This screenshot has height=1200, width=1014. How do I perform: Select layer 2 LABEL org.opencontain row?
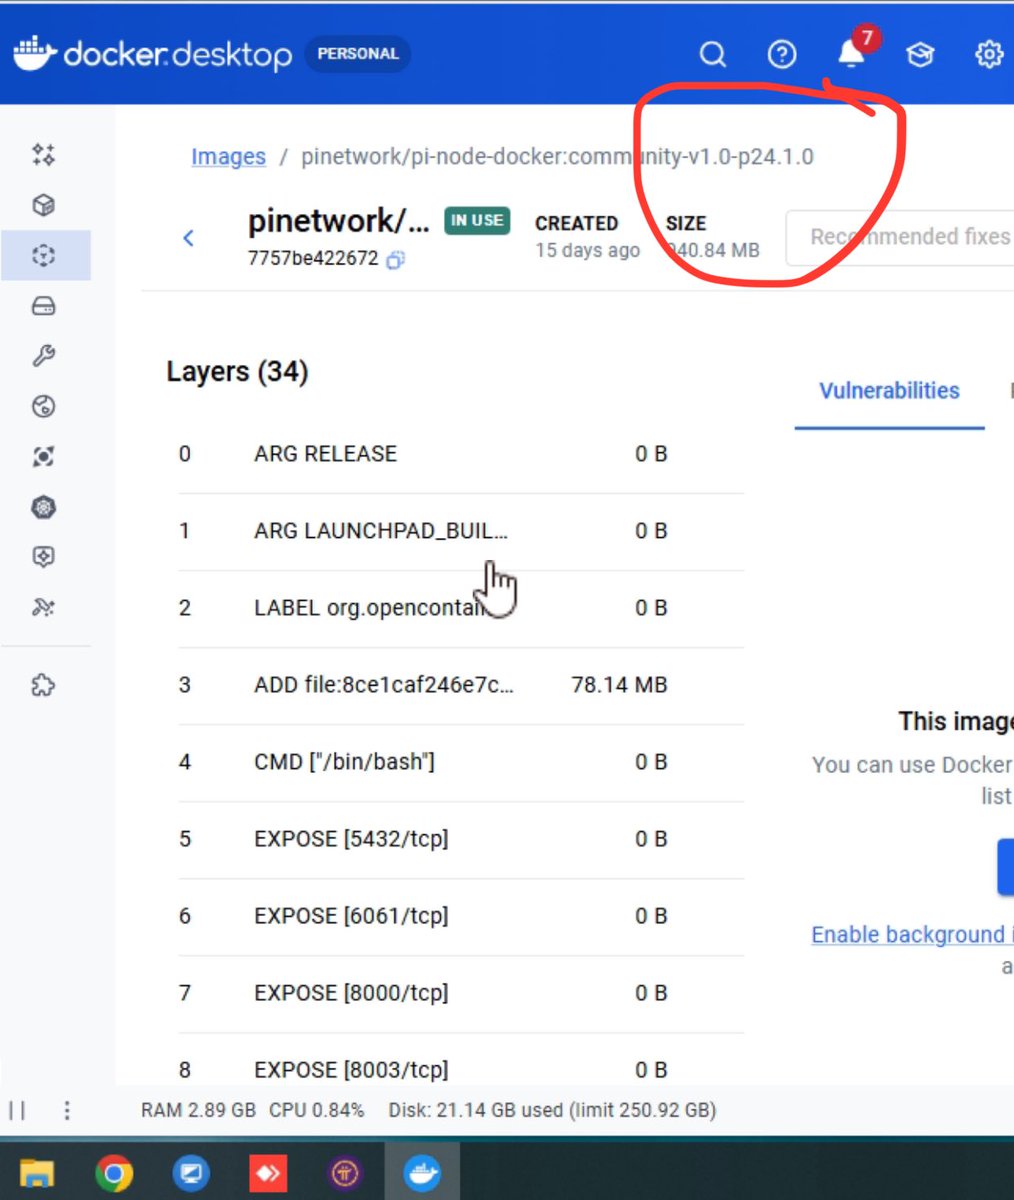[x=461, y=608]
